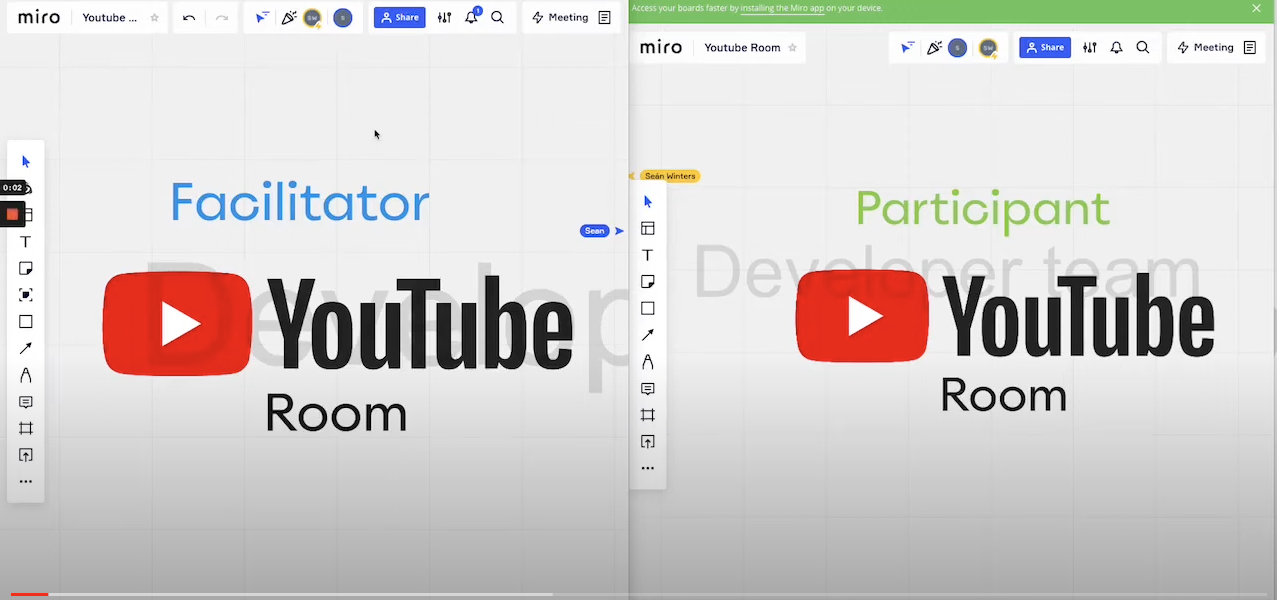Select the Sticky note tool on Participant toolbar
The image size is (1277, 600).
[648, 282]
